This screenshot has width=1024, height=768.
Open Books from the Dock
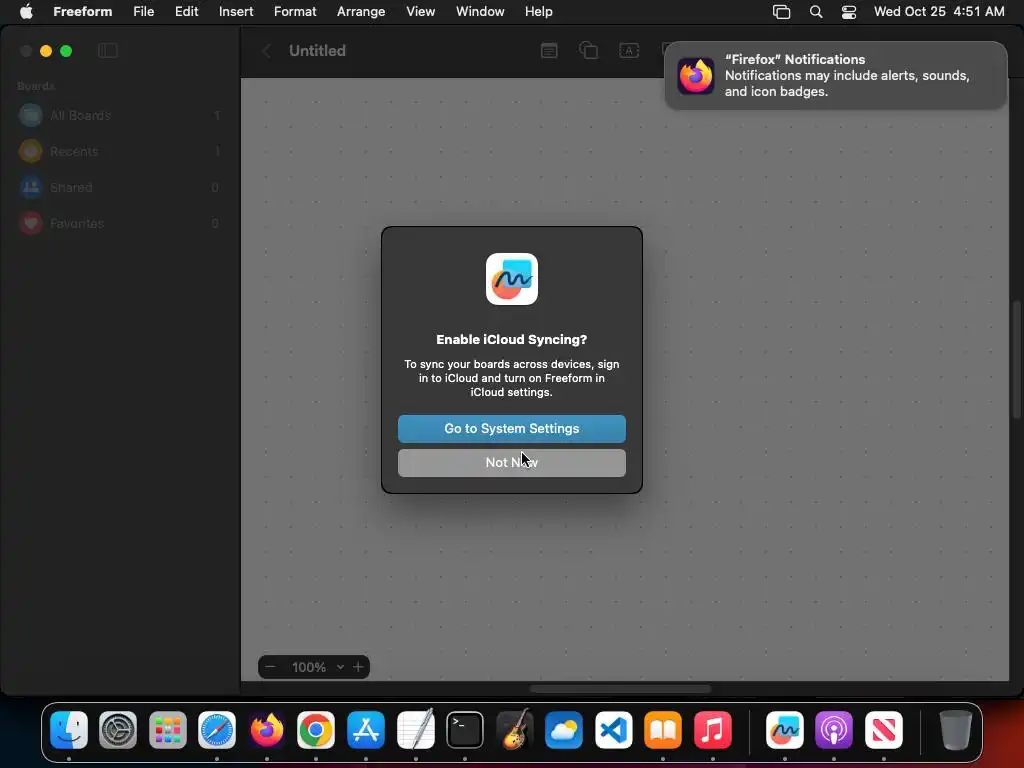coord(663,729)
